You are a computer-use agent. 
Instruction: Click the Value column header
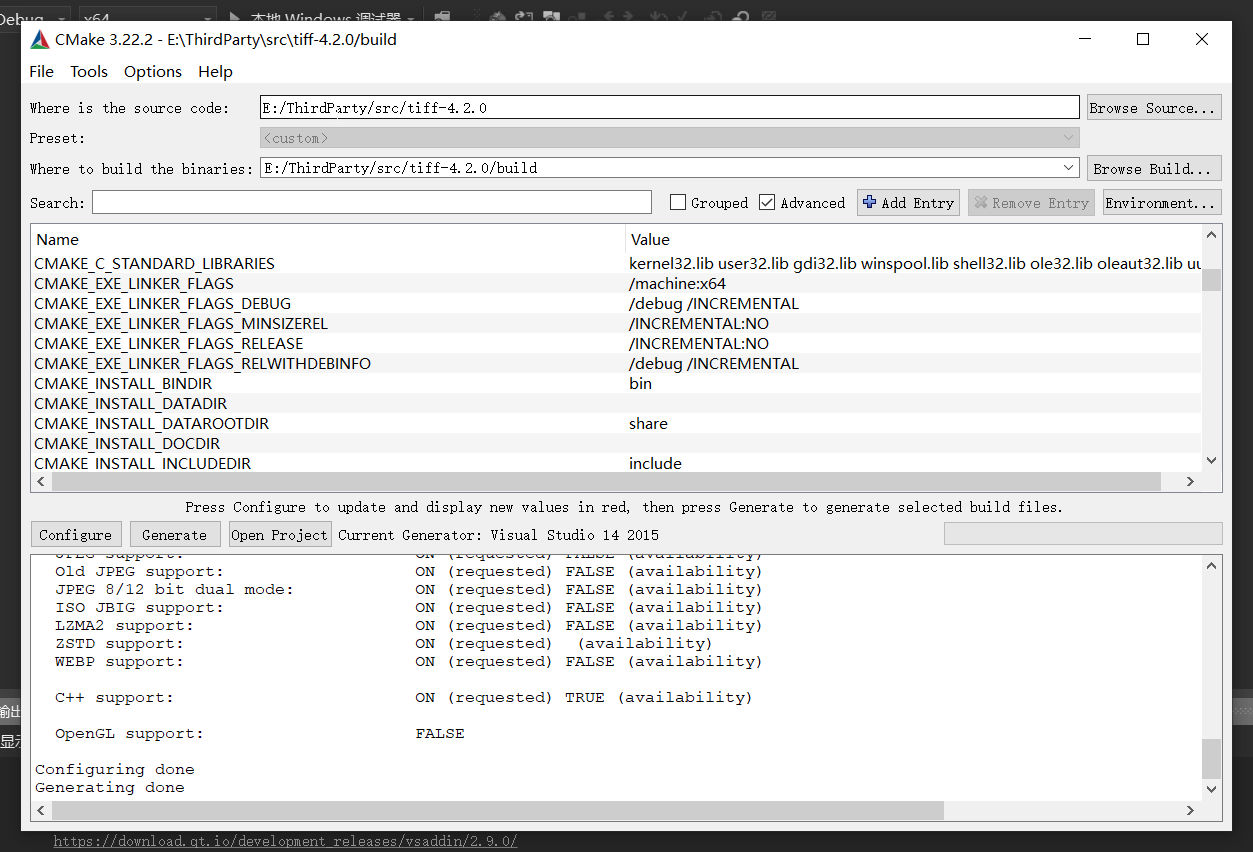(913, 239)
